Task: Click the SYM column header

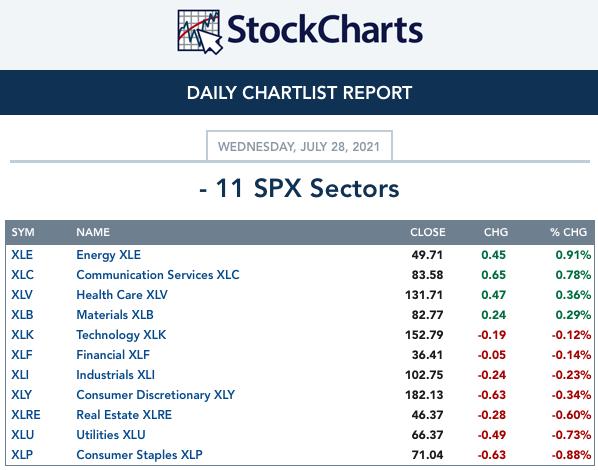Action: tap(23, 232)
